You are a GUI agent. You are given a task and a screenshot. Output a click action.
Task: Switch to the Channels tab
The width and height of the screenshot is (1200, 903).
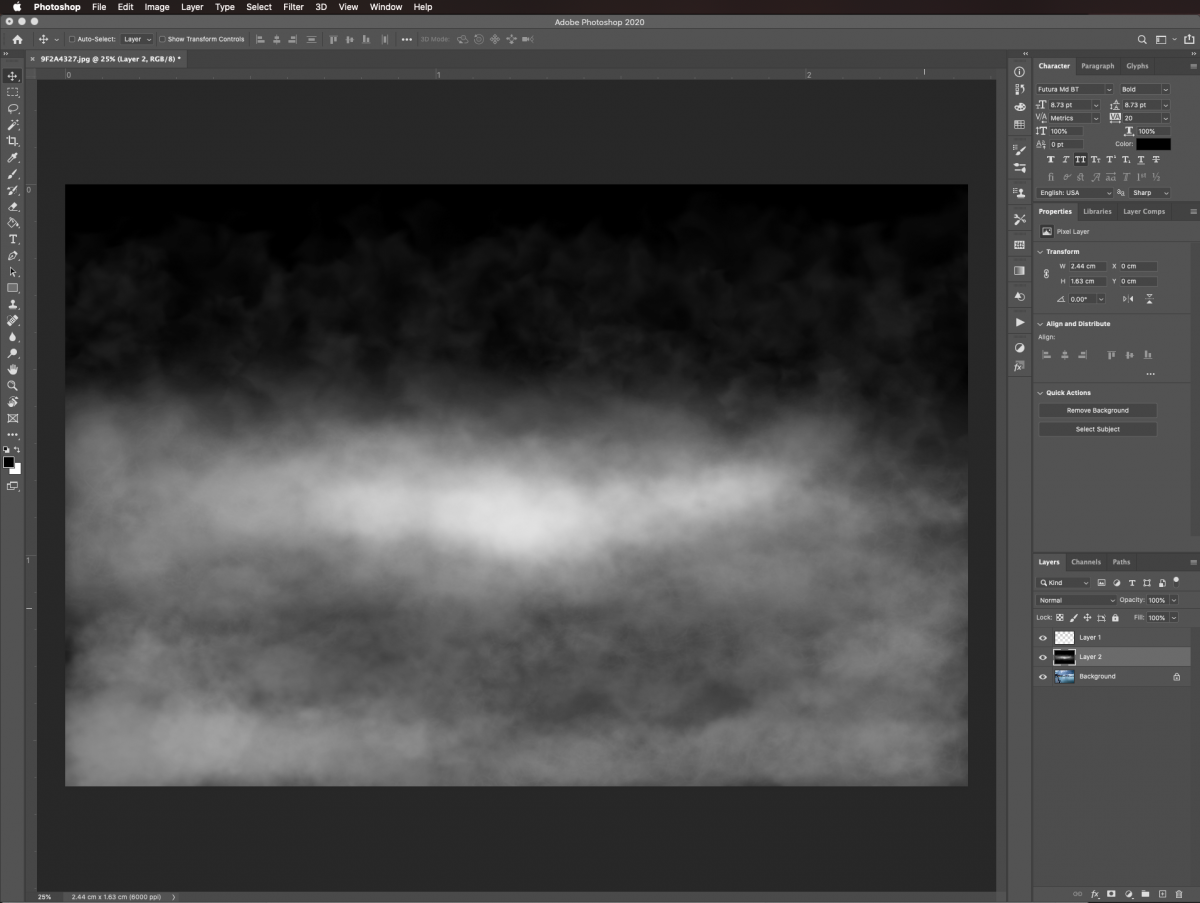click(1085, 562)
